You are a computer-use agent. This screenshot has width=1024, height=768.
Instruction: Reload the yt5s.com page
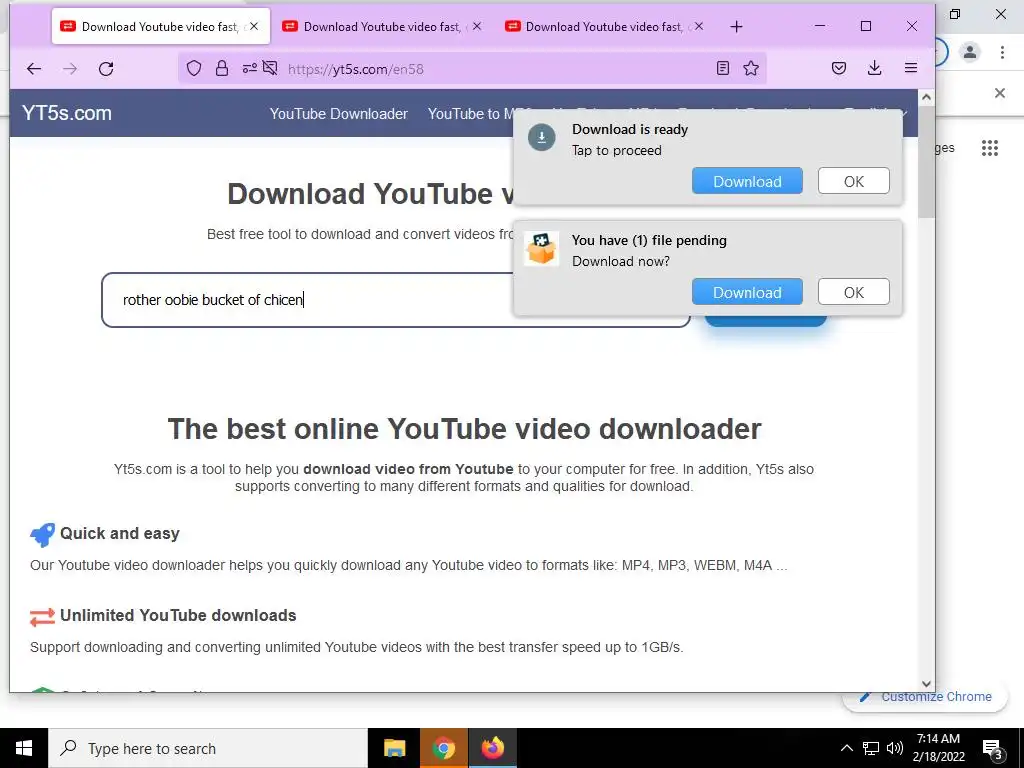tap(106, 69)
